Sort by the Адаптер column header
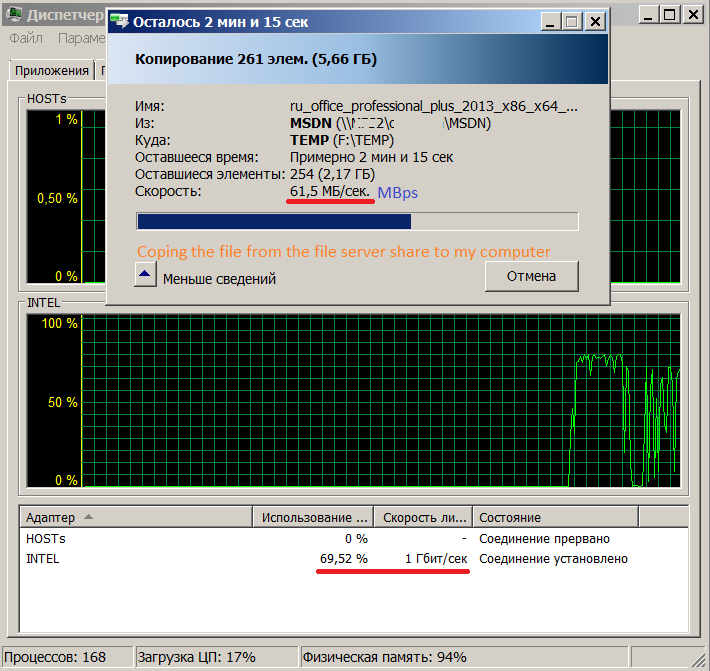This screenshot has height=671, width=710. (136, 517)
